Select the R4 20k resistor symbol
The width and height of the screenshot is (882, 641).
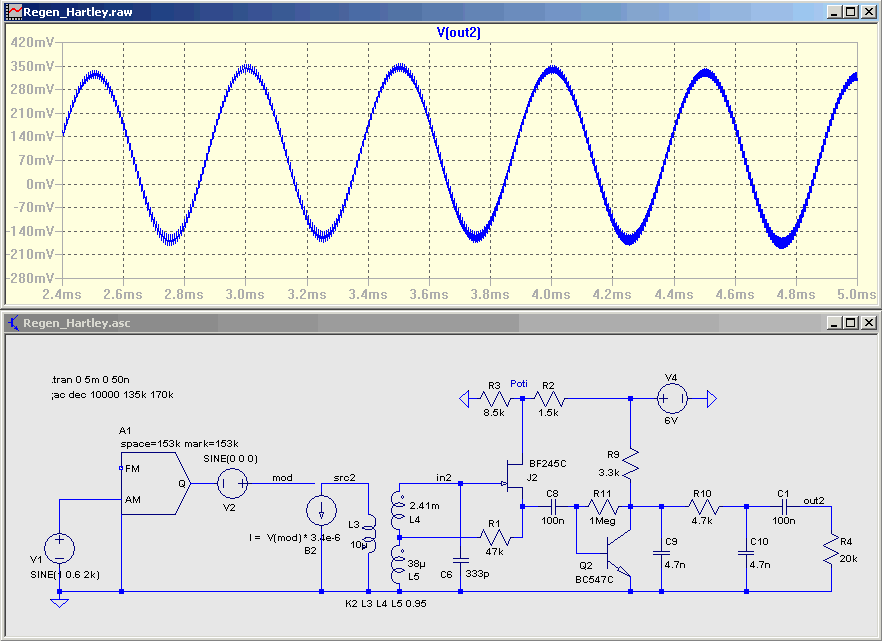pyautogui.click(x=831, y=549)
